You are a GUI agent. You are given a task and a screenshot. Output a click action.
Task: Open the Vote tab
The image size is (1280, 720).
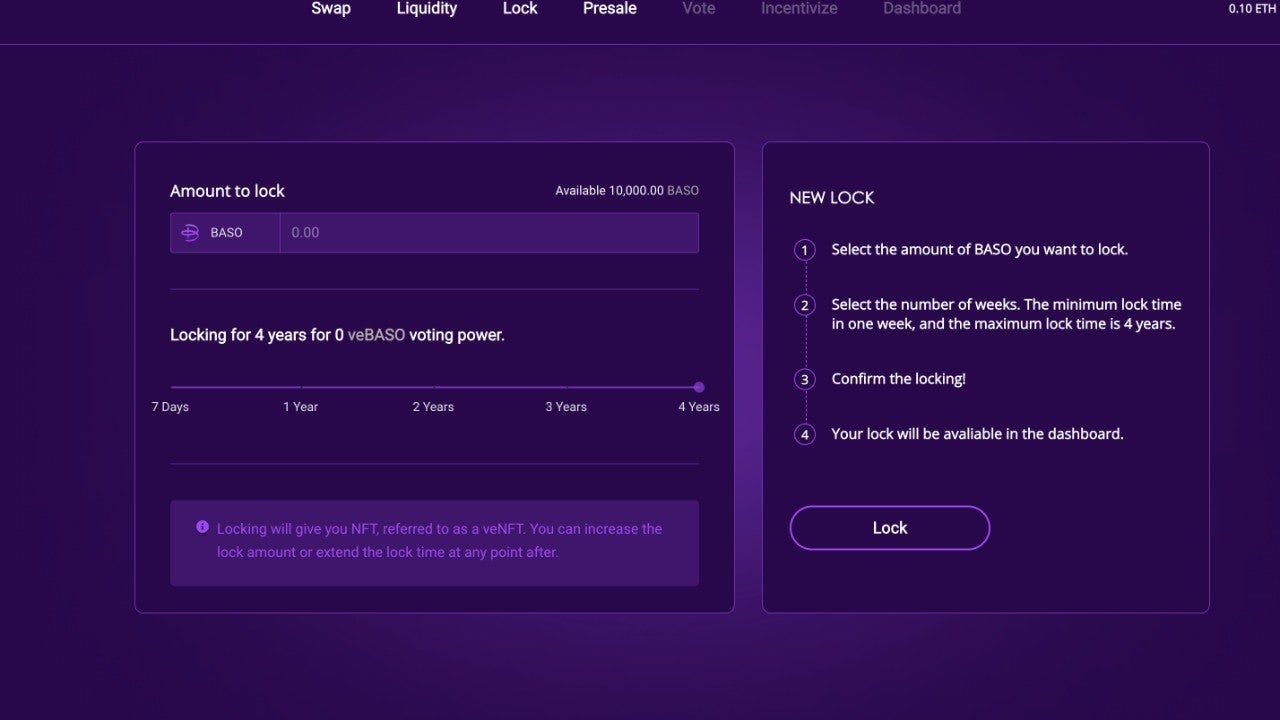click(699, 9)
